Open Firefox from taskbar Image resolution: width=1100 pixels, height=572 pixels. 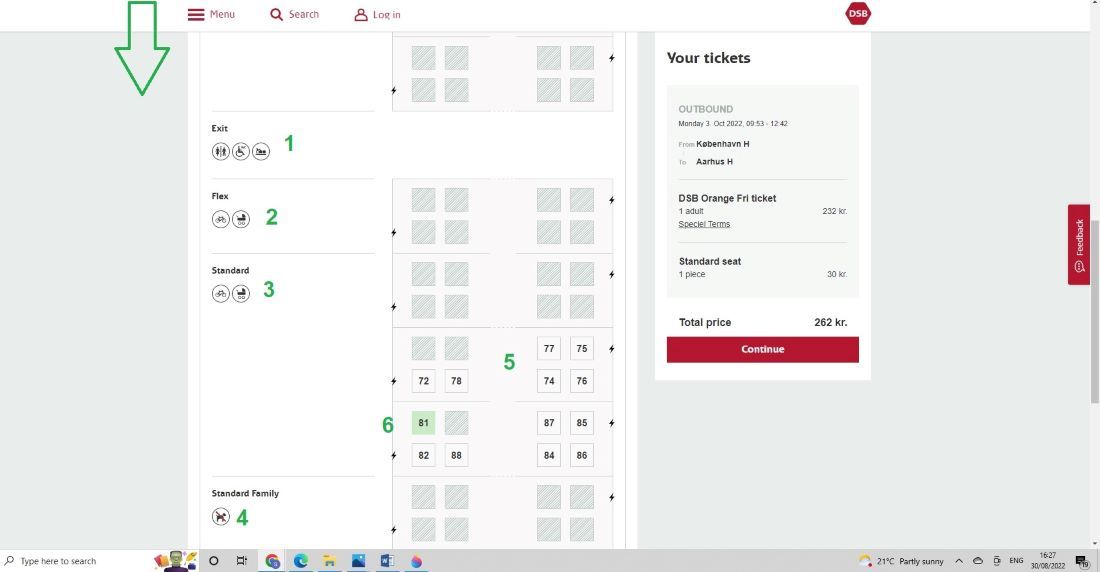pyautogui.click(x=416, y=561)
